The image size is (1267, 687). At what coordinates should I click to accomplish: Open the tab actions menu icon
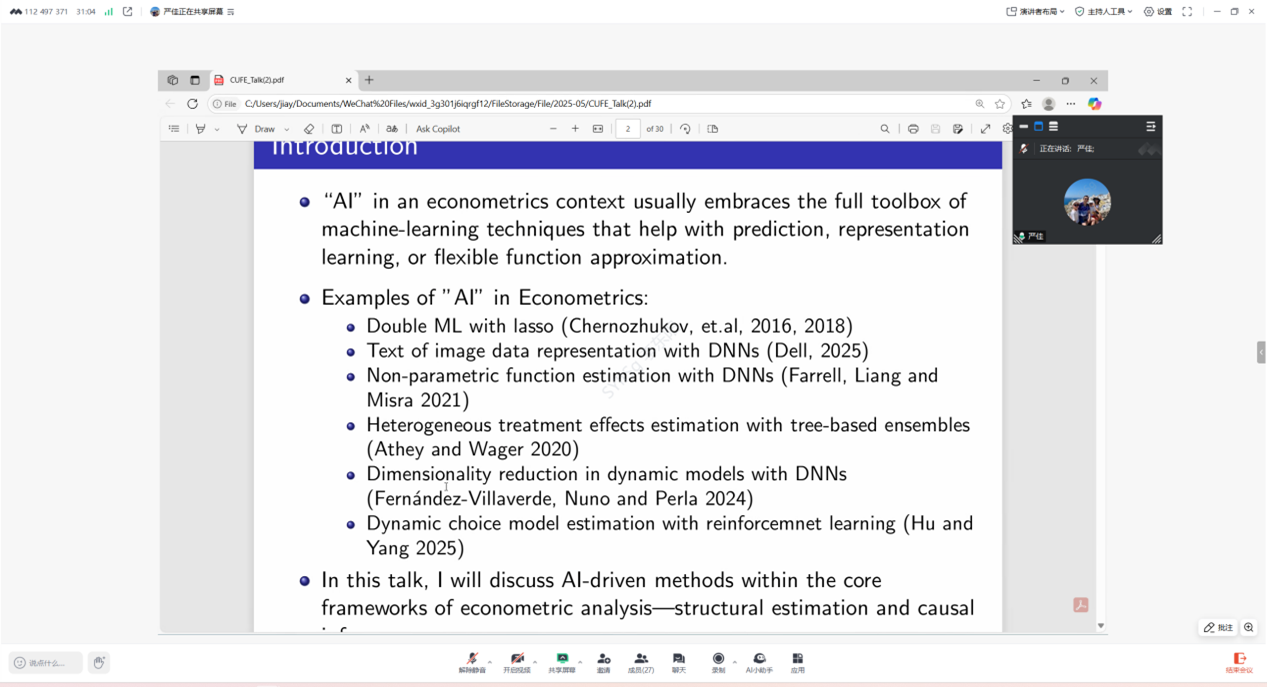tap(195, 80)
